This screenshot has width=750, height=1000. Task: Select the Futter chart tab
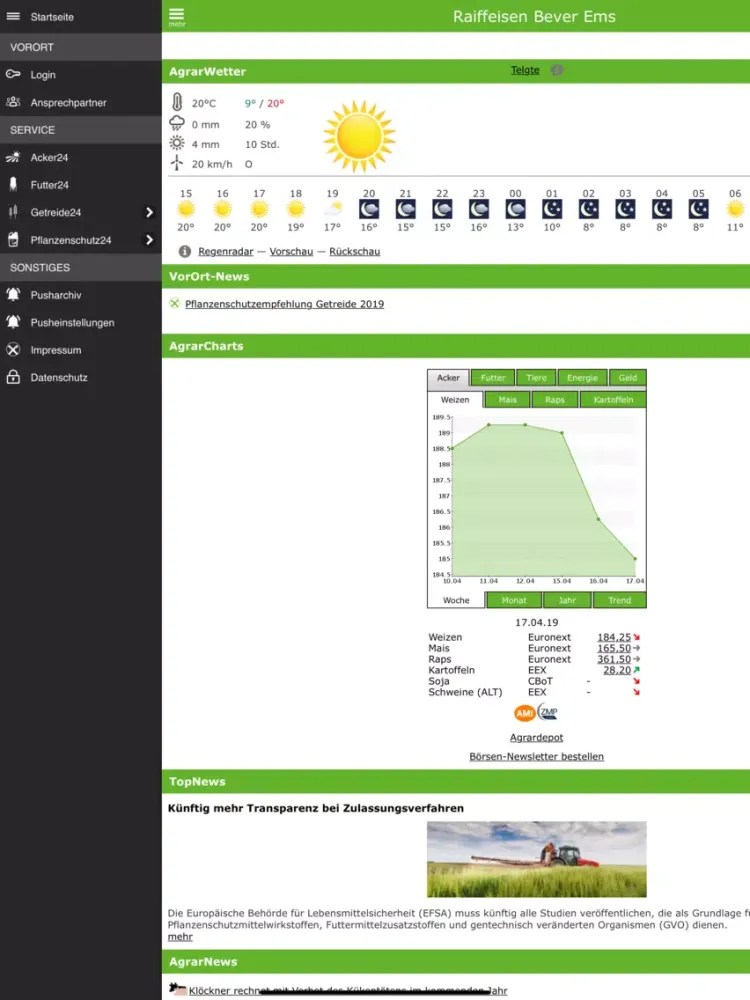coord(492,378)
